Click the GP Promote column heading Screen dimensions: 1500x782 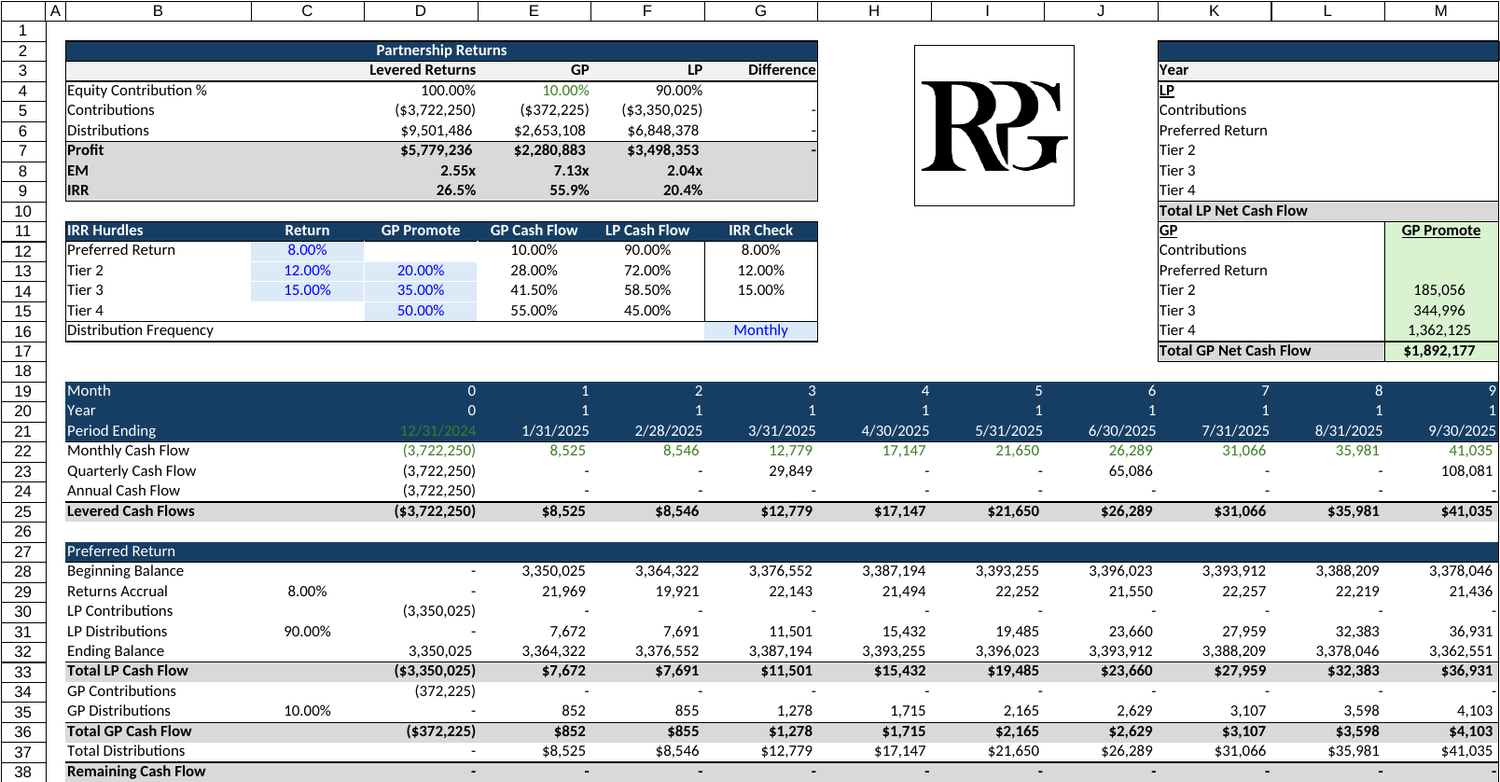tap(1442, 231)
